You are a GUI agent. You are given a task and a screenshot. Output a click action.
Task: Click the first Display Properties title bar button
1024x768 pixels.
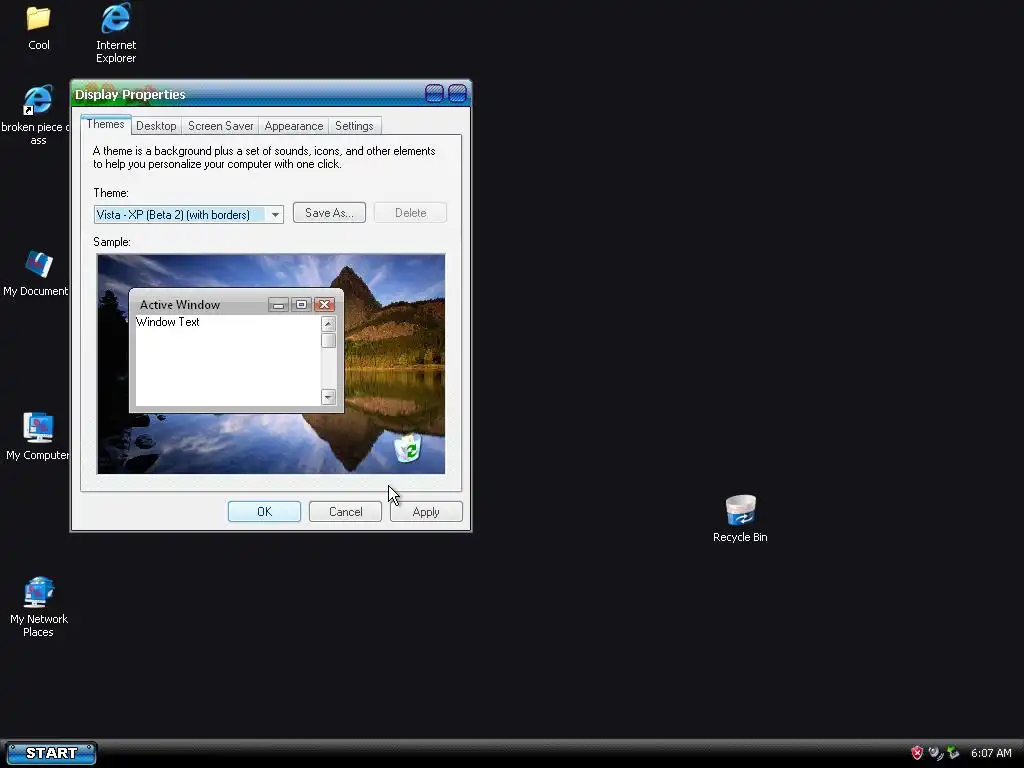pyautogui.click(x=434, y=93)
